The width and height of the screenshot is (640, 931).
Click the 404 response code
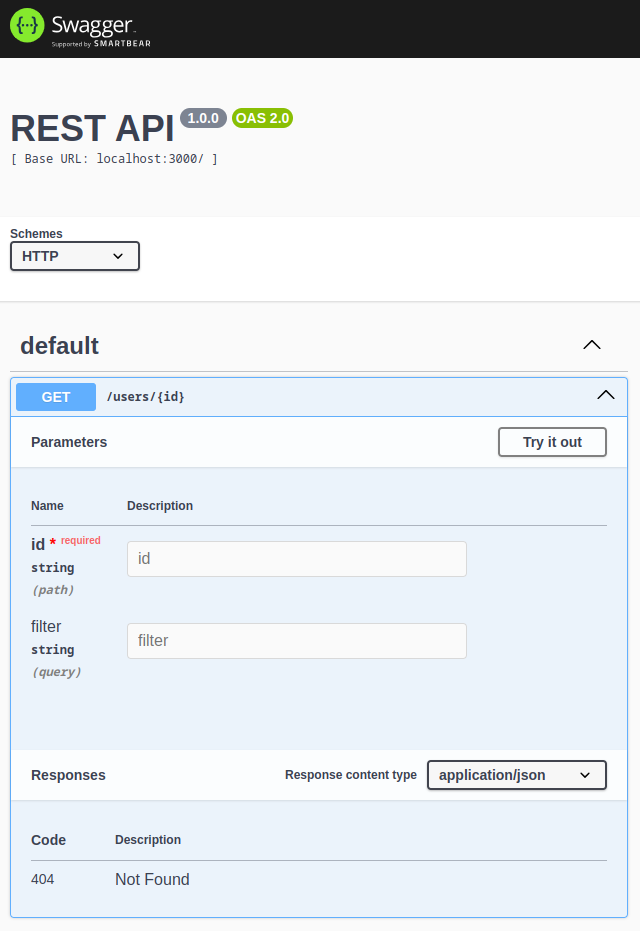pyautogui.click(x=41, y=879)
